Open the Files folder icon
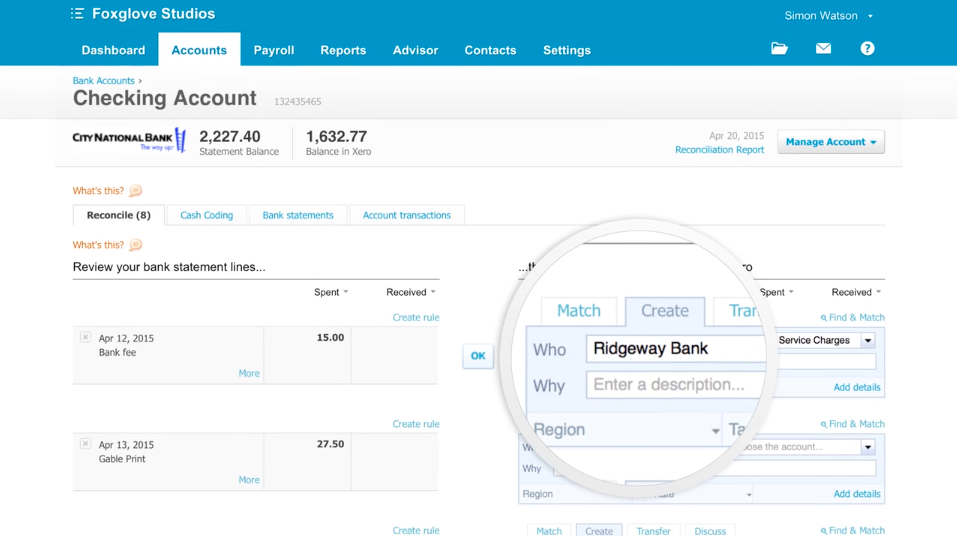Image resolution: width=957 pixels, height=536 pixels. coord(779,48)
